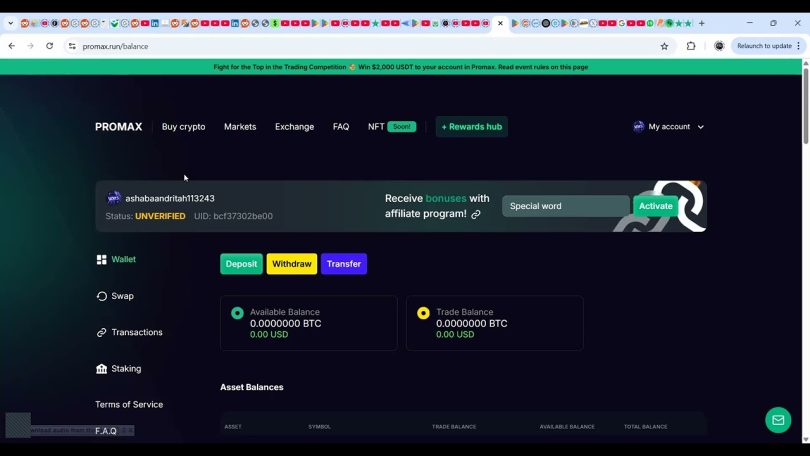Click the UNVERIFIED status label
810x456 pixels.
point(160,216)
